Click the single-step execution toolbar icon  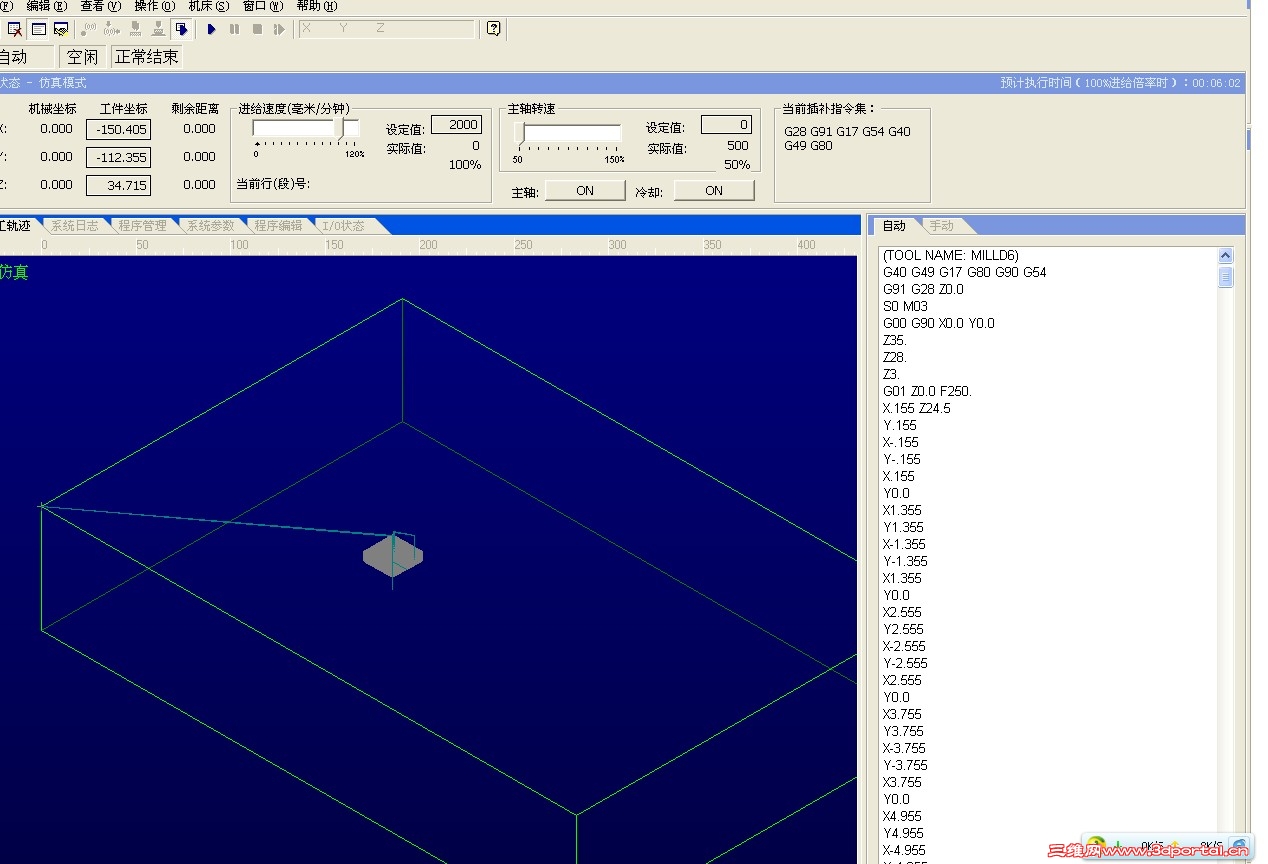[x=278, y=29]
